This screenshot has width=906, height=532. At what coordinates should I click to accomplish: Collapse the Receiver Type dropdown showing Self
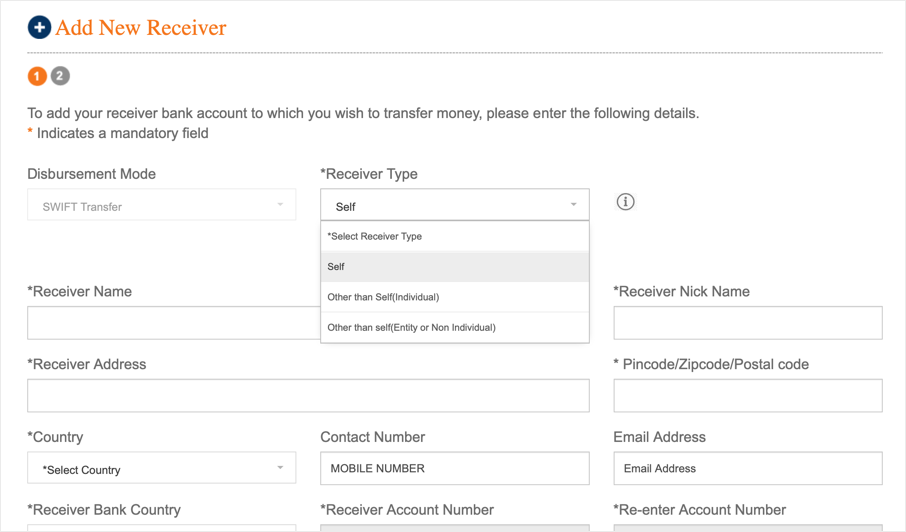(x=454, y=205)
